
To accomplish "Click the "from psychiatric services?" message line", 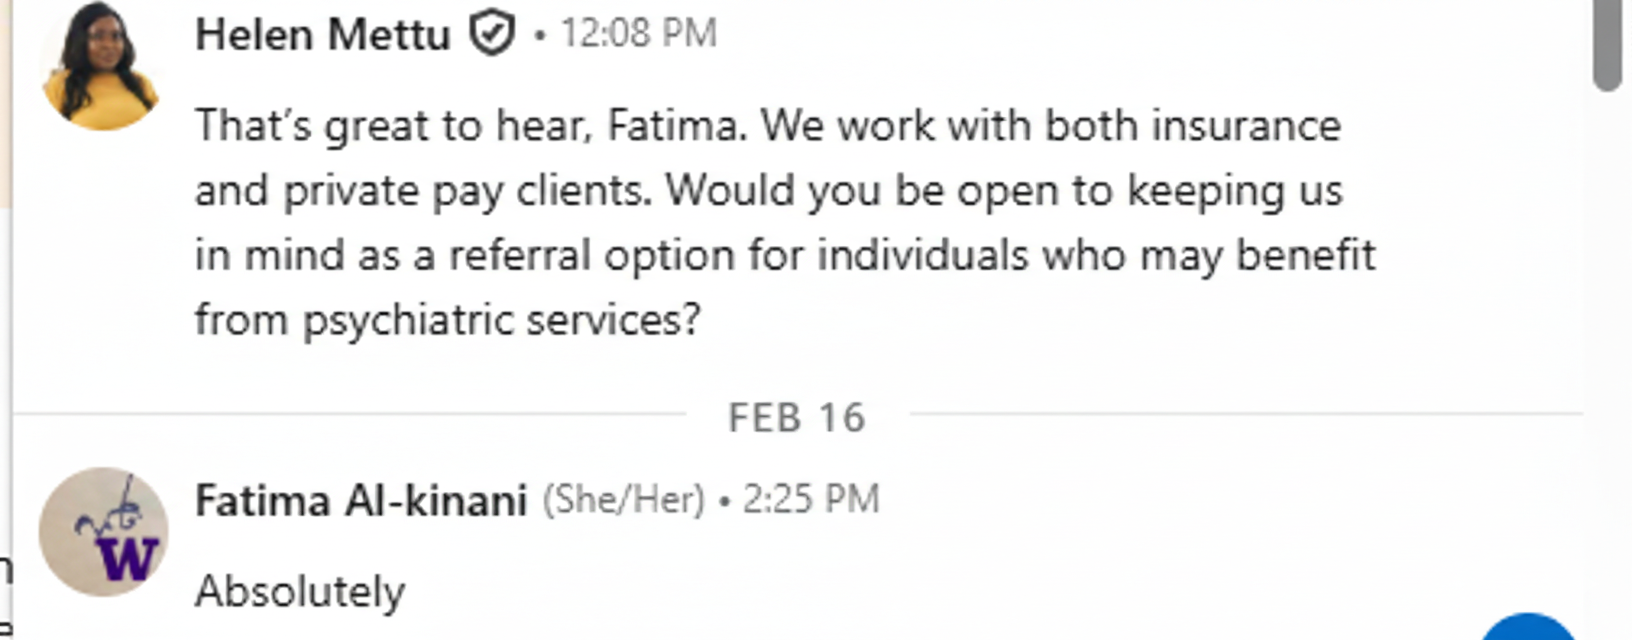I will coord(447,320).
